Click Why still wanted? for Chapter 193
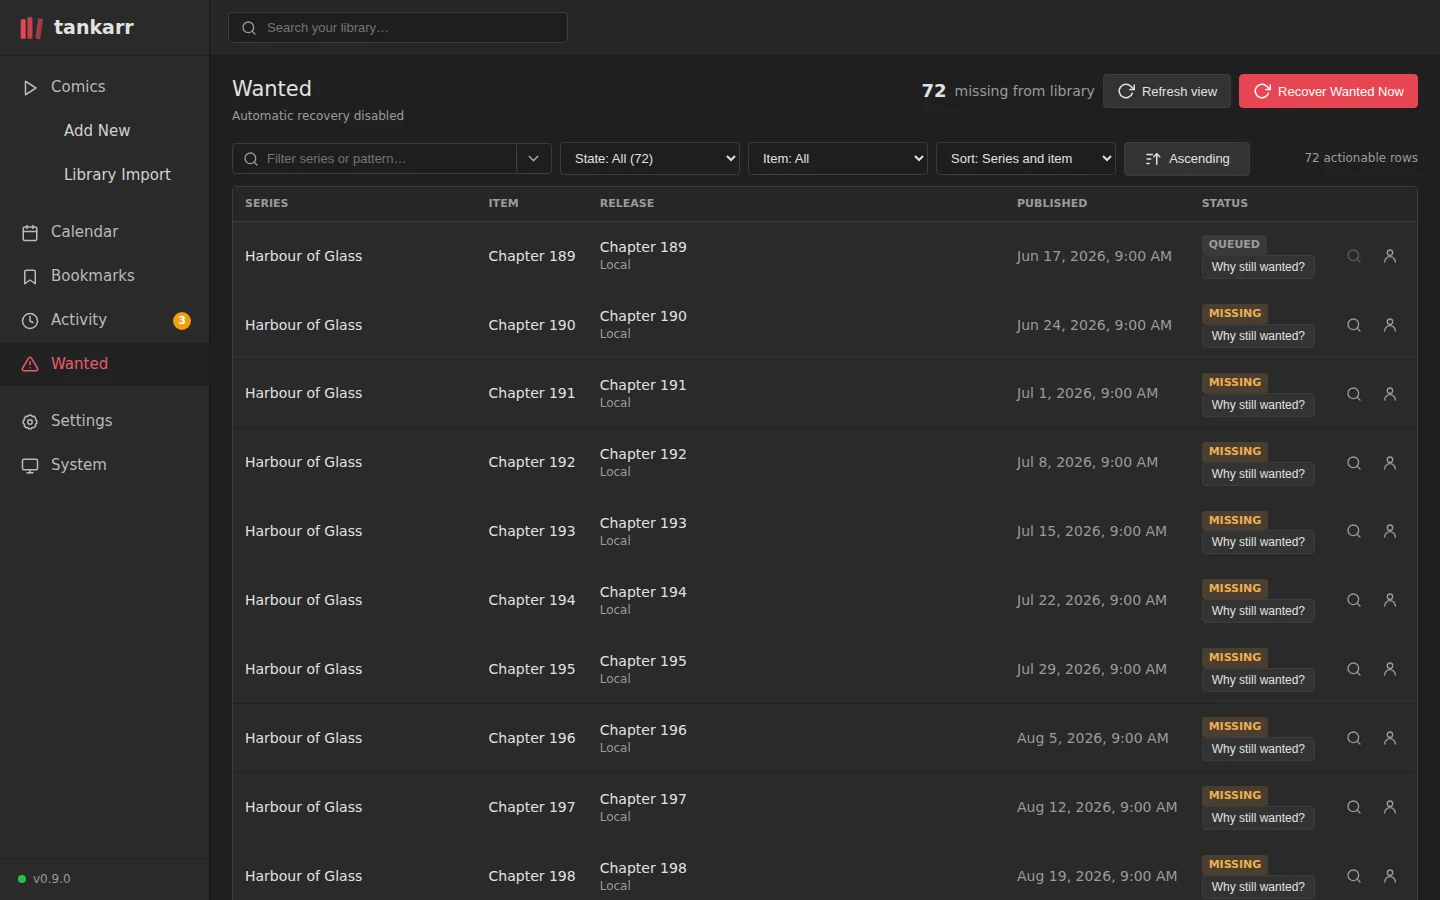Image resolution: width=1440 pixels, height=900 pixels. 1258,542
